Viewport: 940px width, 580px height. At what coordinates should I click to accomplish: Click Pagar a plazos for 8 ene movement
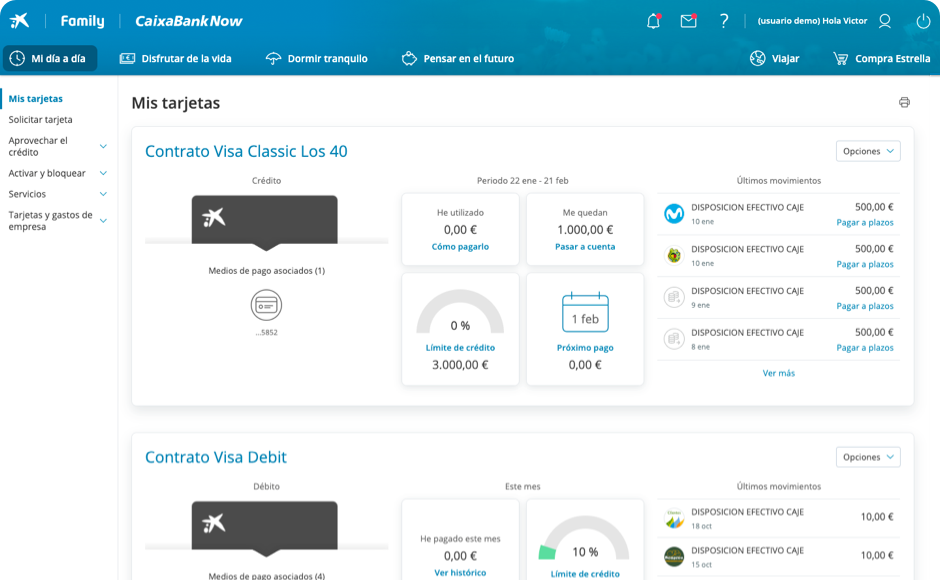[x=865, y=348]
